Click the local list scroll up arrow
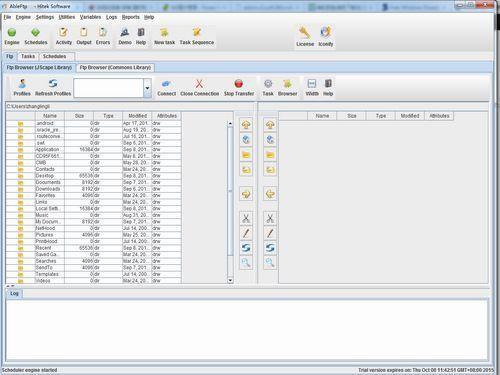This screenshot has height=375, width=500. tap(230, 123)
